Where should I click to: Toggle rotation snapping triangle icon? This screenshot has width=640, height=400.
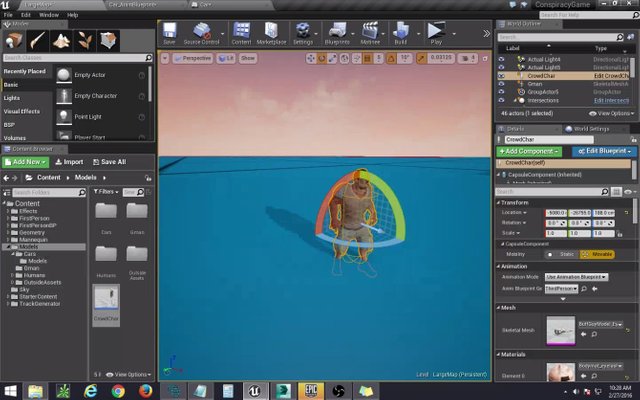point(391,59)
